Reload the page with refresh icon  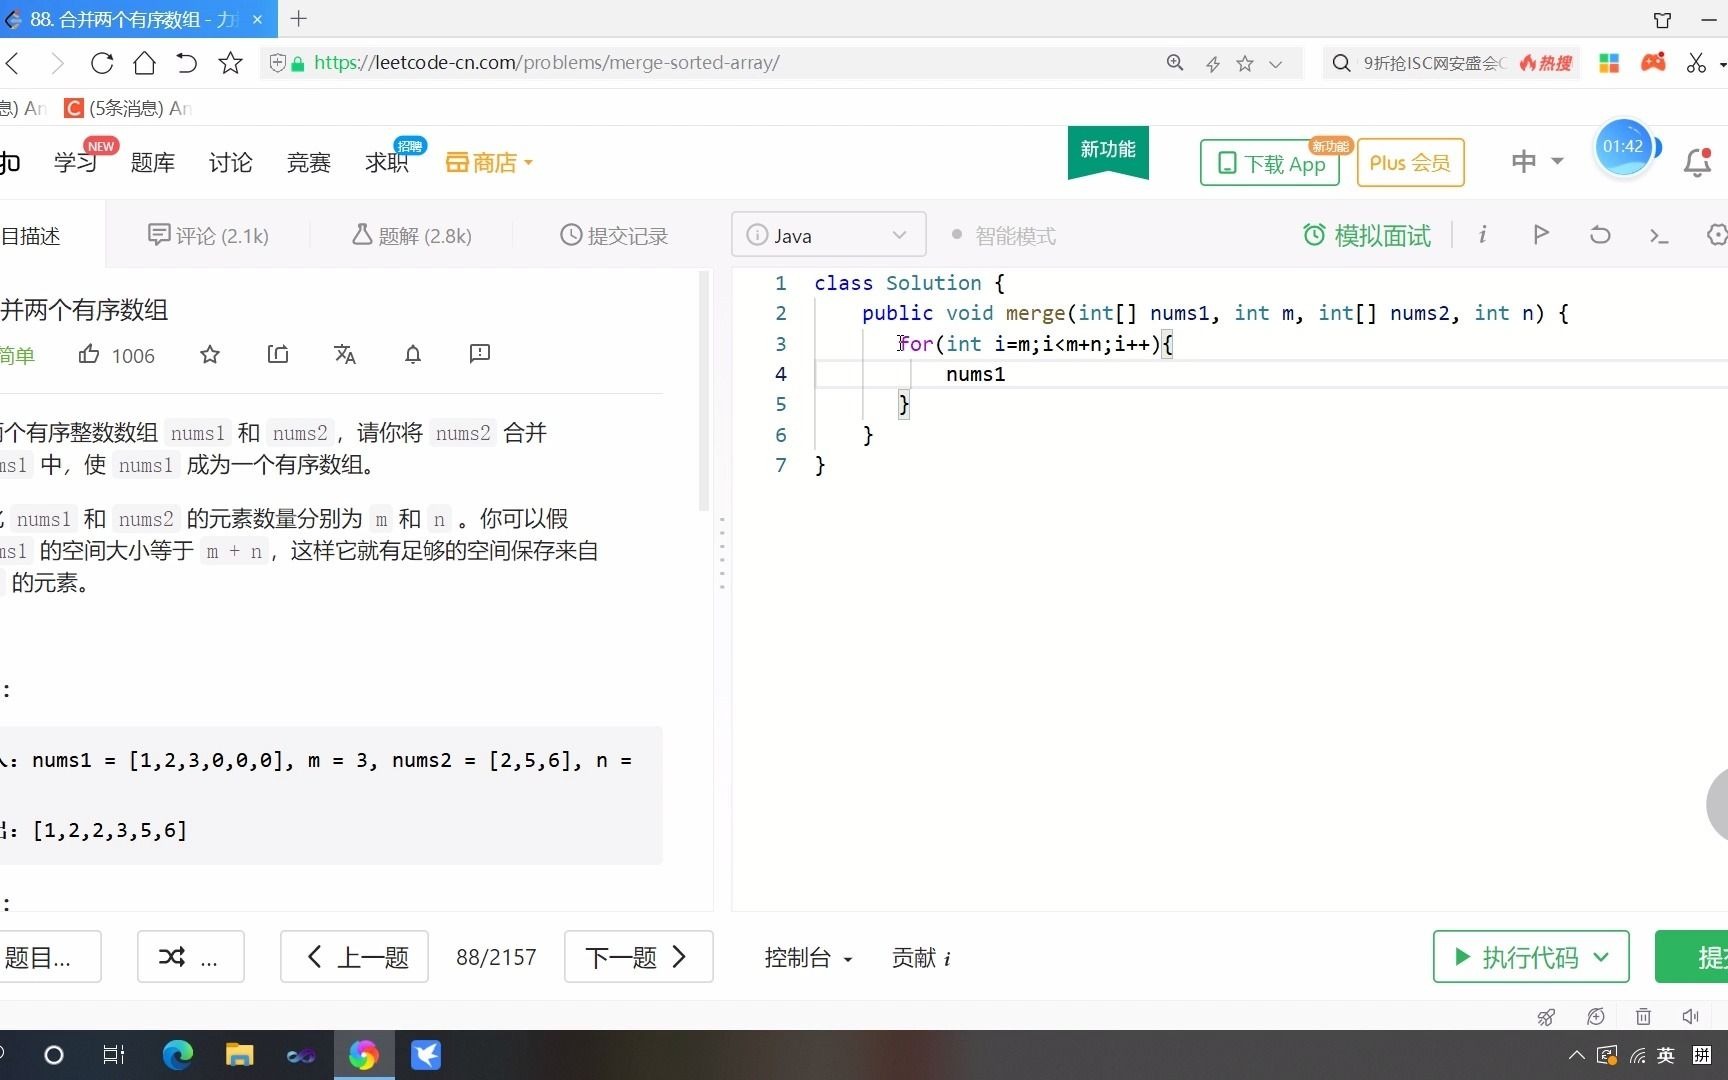tap(102, 63)
